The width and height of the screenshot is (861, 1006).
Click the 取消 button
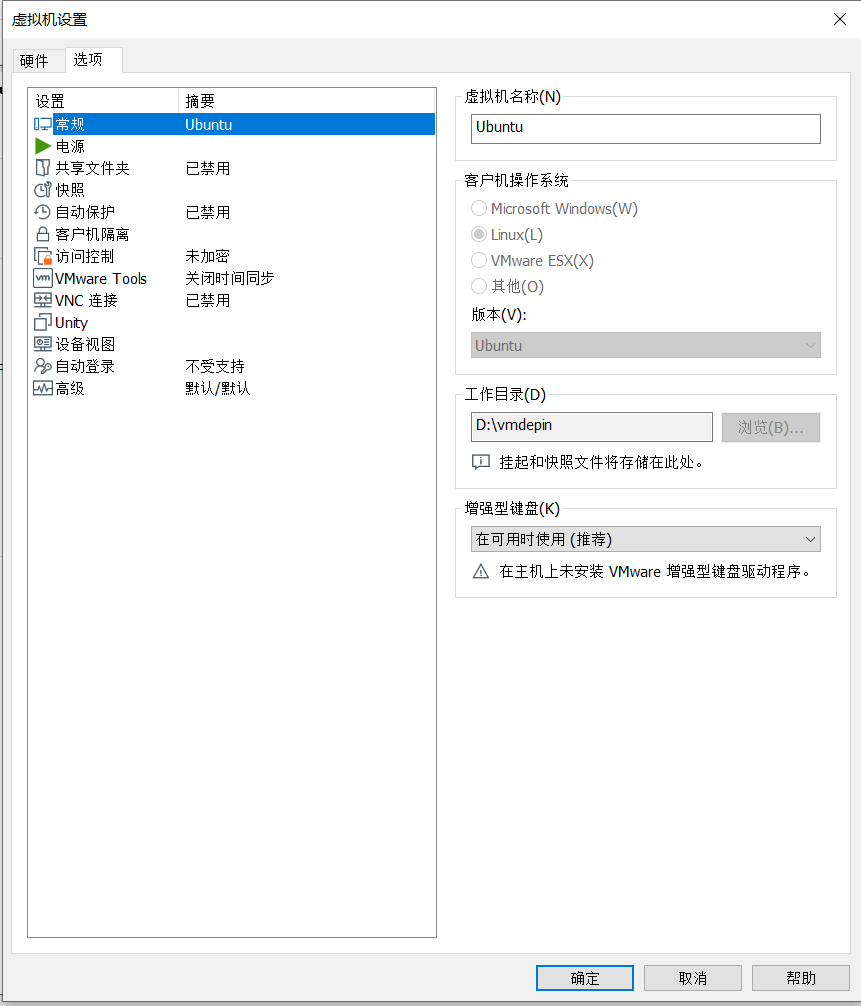tap(693, 978)
